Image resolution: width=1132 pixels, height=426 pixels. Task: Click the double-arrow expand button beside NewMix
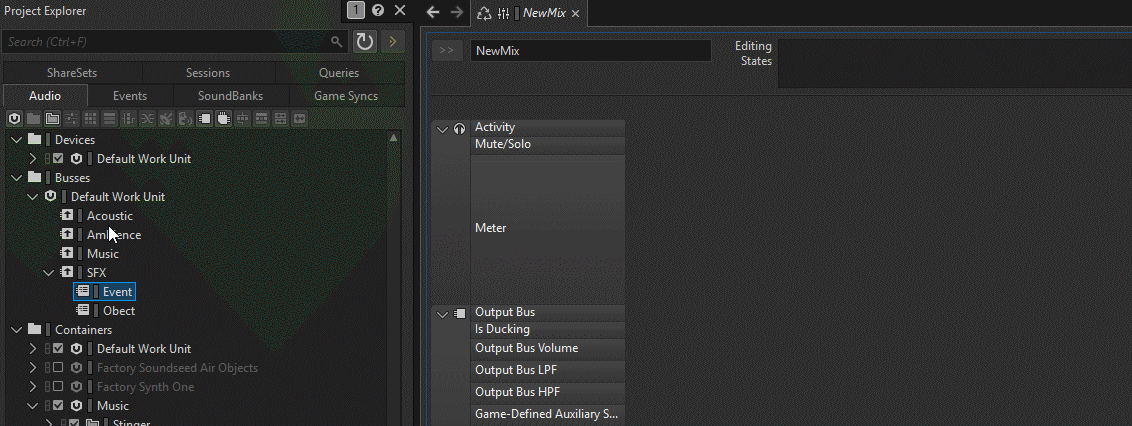447,51
